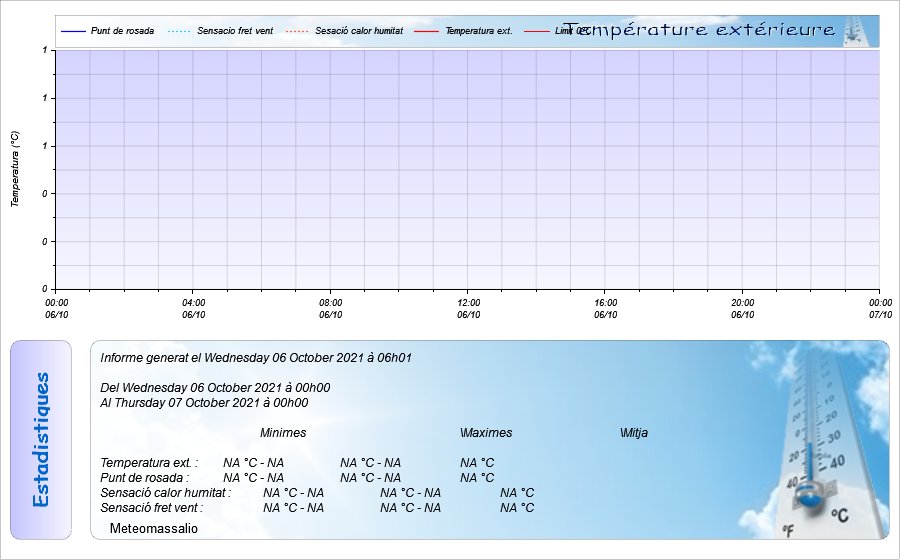The height and width of the screenshot is (560, 900).
Task: Click the 12:00 06/10 time axis label
Action: [468, 309]
